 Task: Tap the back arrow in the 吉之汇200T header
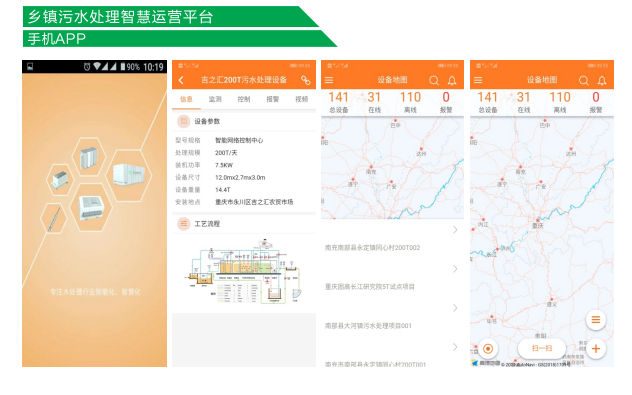point(181,80)
